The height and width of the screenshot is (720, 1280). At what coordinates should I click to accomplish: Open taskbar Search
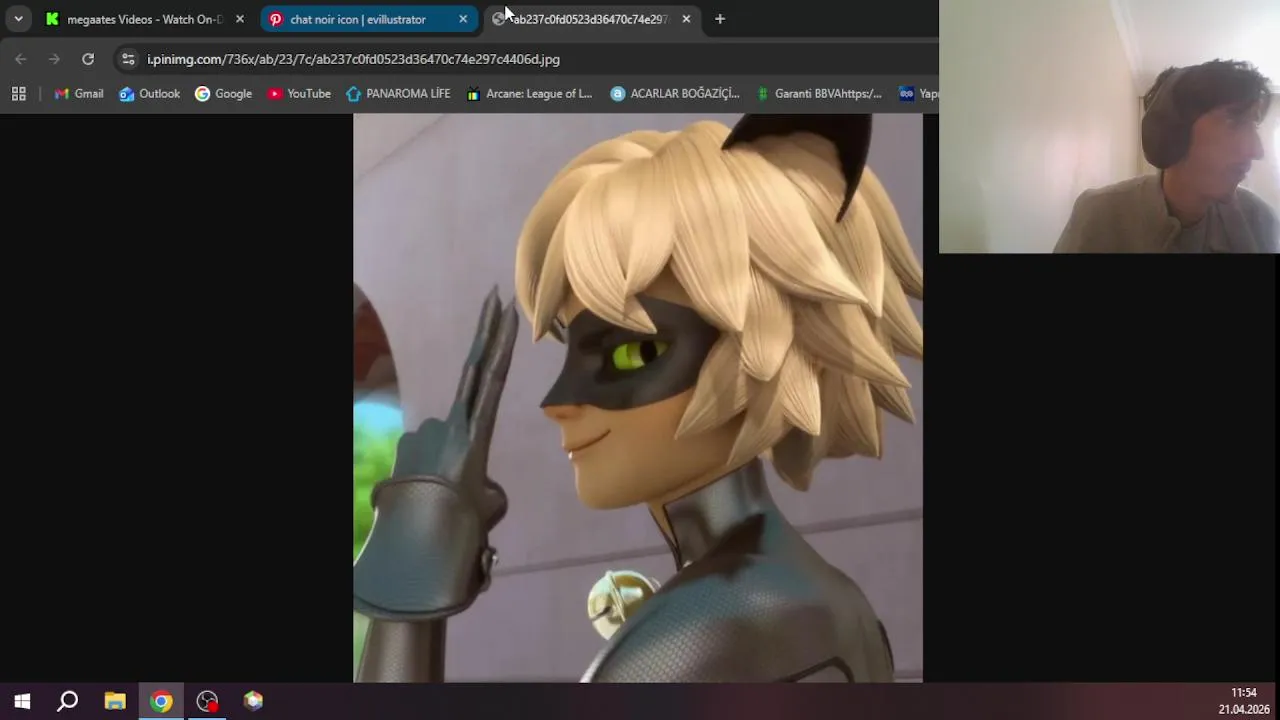tap(68, 701)
